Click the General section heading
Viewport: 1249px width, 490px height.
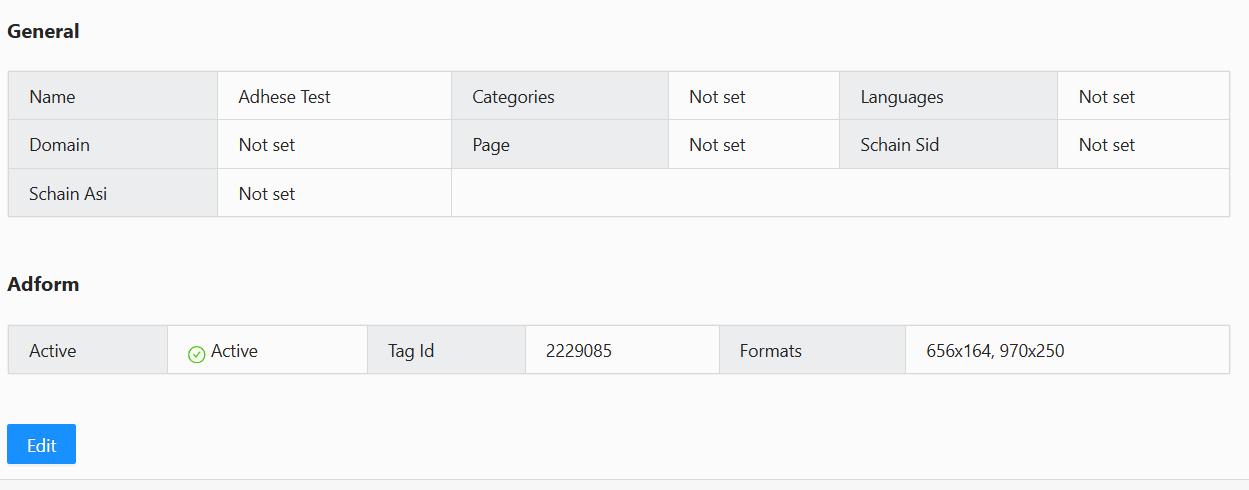click(x=43, y=31)
